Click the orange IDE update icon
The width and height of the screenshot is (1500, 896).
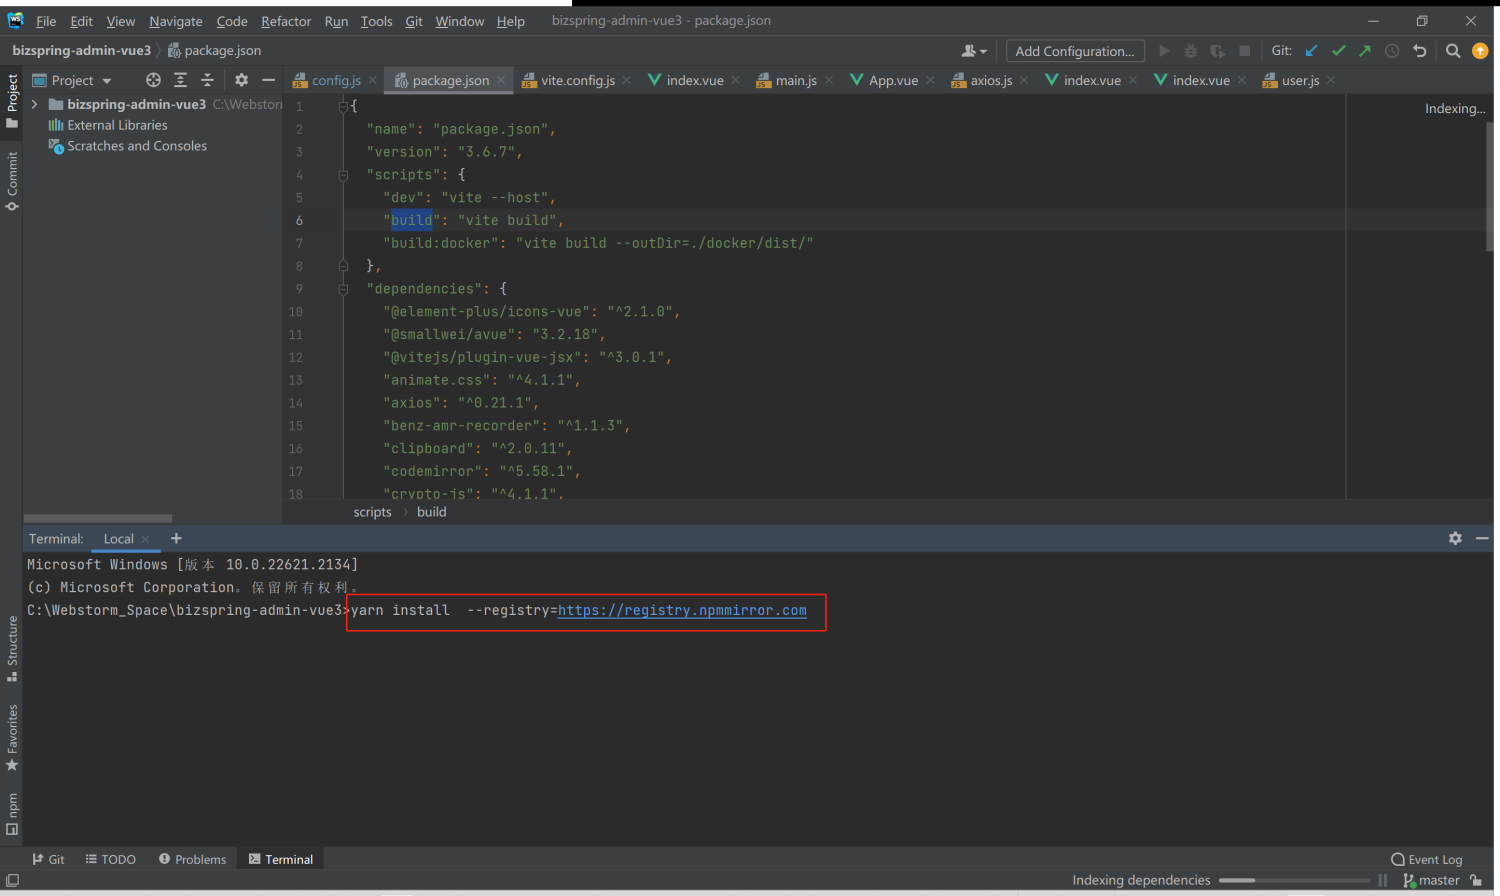(1480, 51)
